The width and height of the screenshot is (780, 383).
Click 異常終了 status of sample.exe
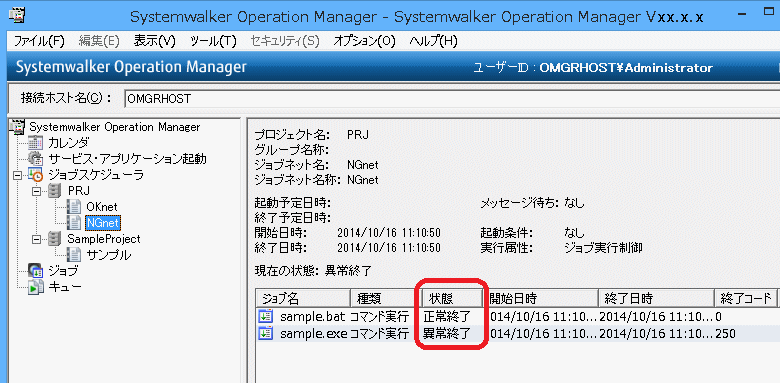click(446, 333)
